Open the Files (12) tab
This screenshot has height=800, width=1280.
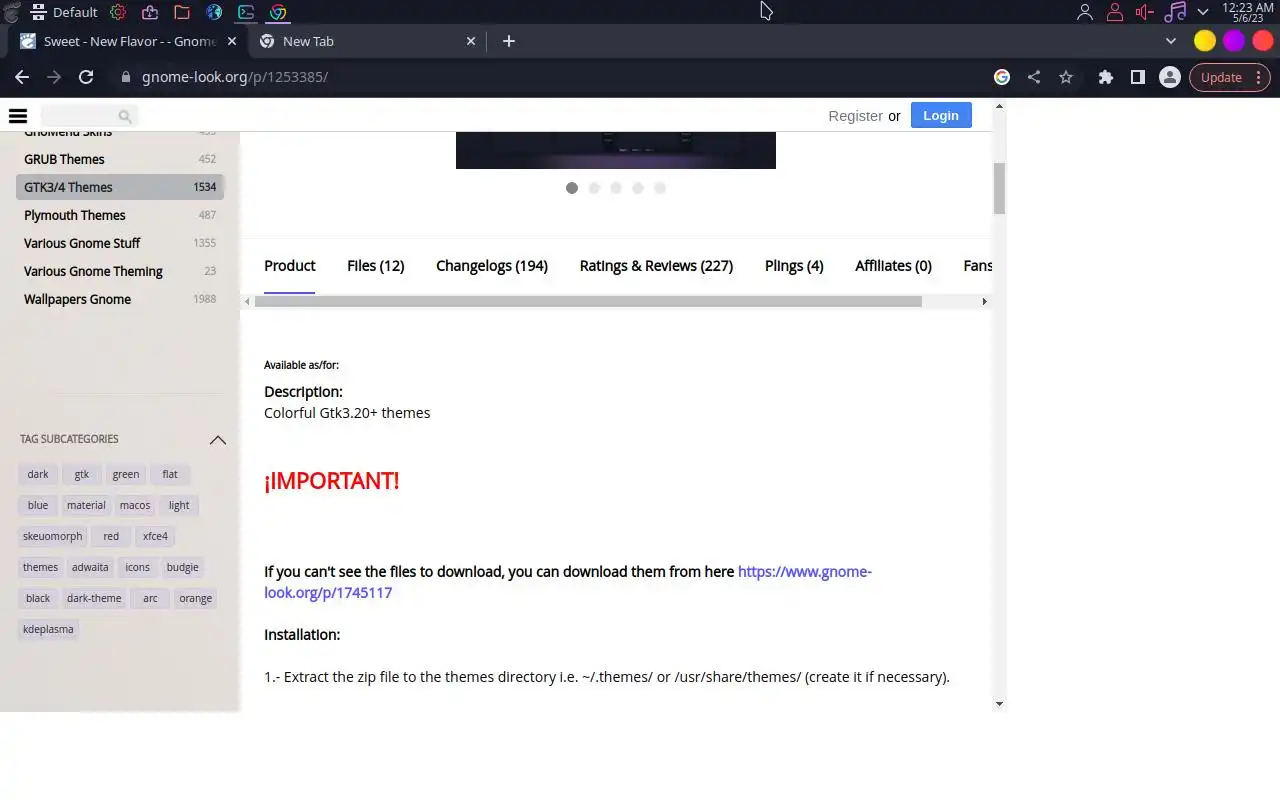pos(376,266)
